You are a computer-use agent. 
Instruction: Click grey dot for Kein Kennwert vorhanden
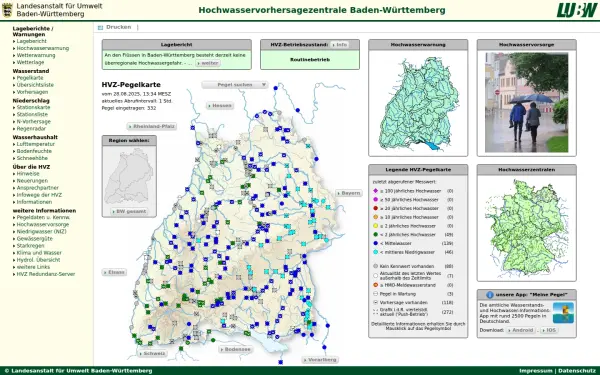(375, 266)
